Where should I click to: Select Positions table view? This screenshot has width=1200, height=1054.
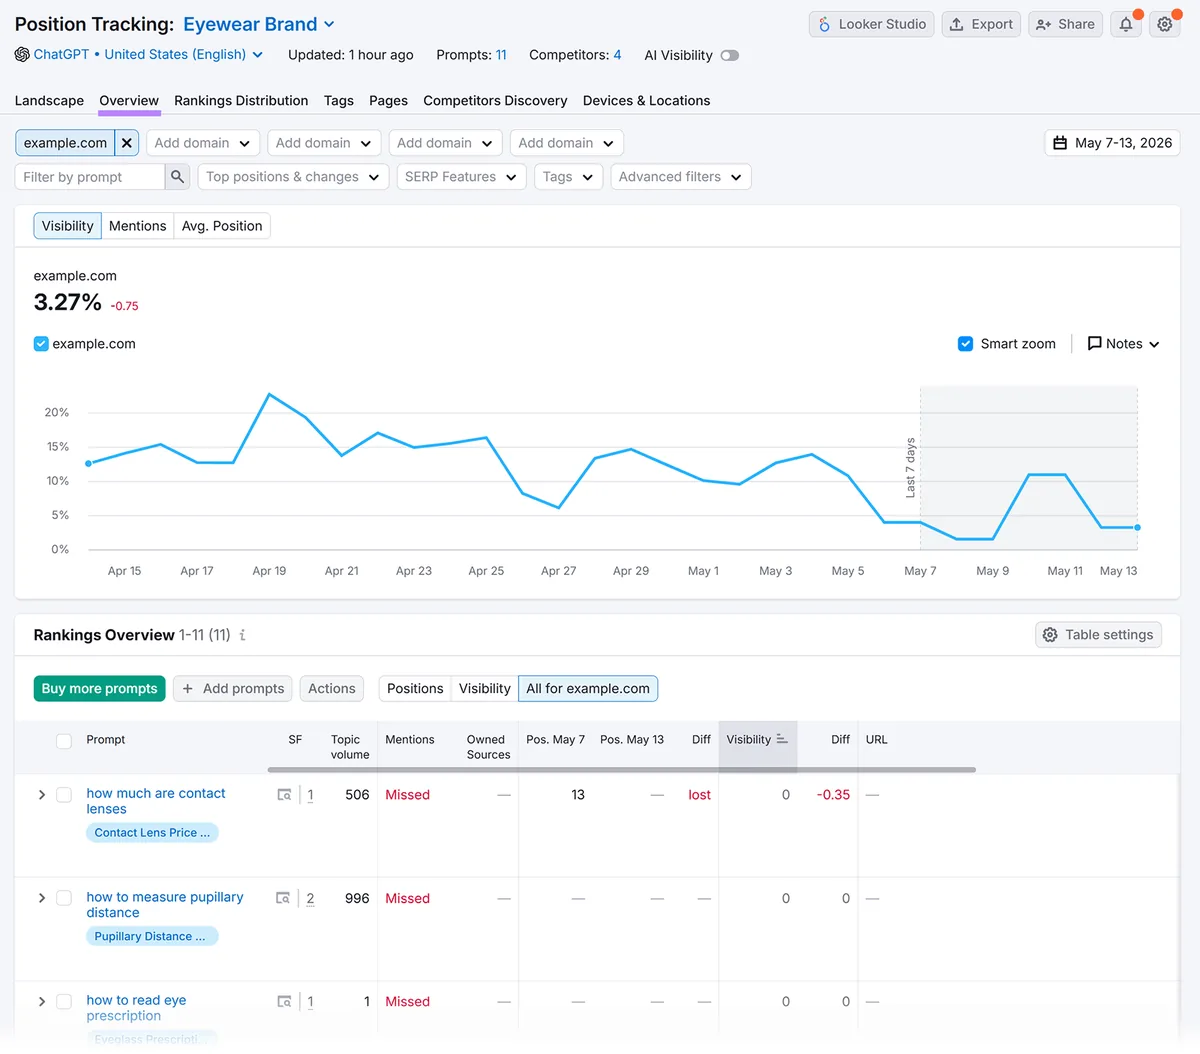[x=415, y=688]
